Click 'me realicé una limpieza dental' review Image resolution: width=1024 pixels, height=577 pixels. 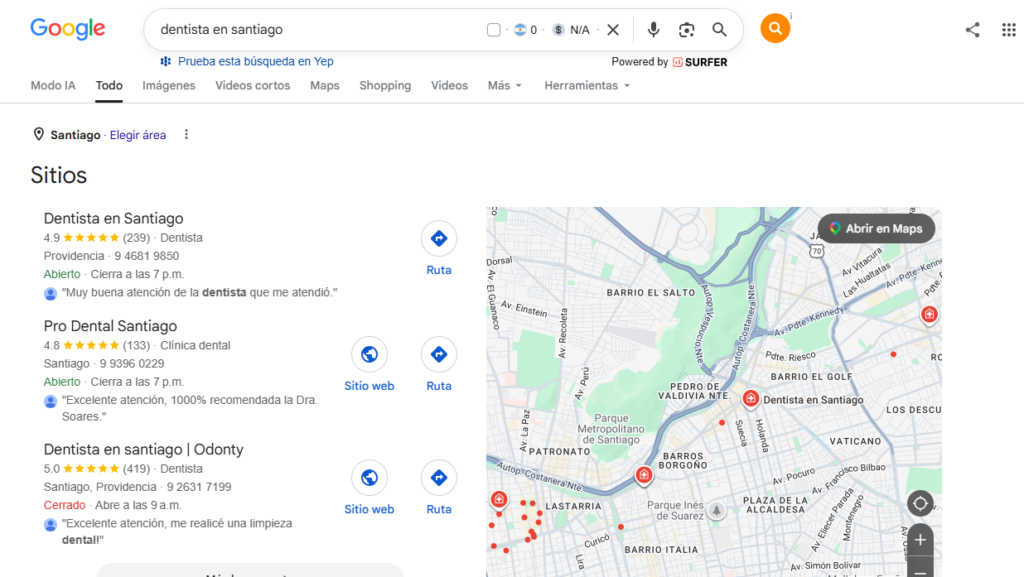point(177,531)
